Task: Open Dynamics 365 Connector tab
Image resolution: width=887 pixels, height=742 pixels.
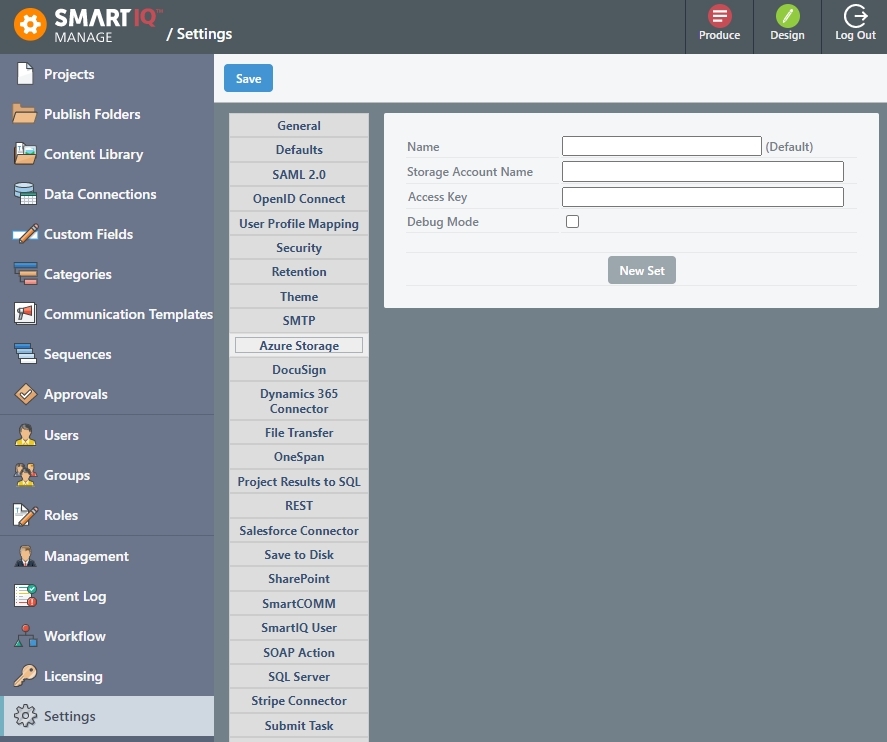Action: pyautogui.click(x=299, y=401)
